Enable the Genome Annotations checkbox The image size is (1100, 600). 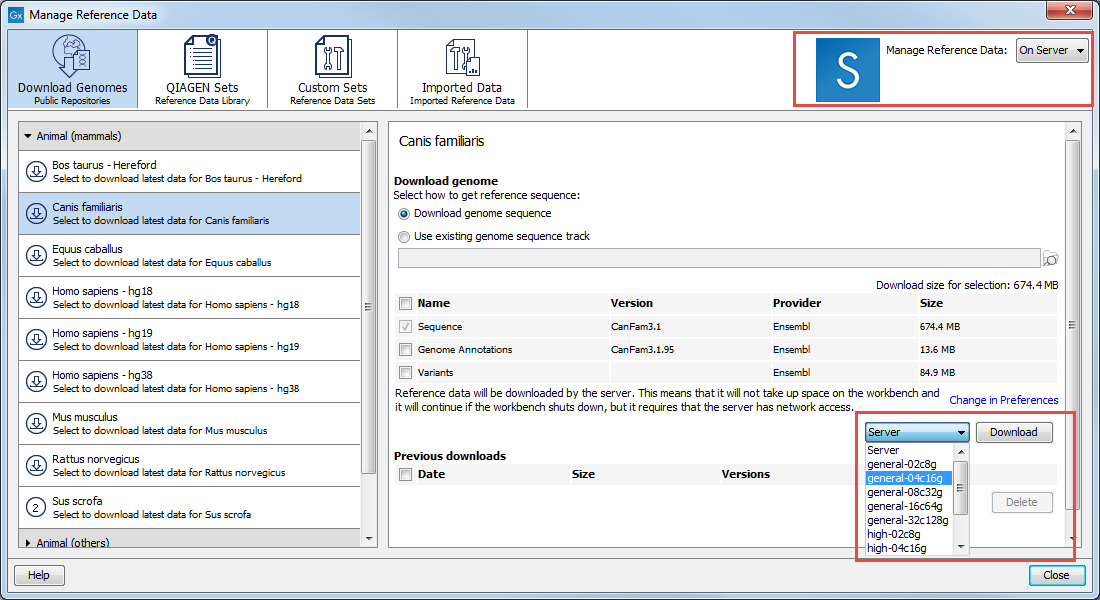(405, 350)
